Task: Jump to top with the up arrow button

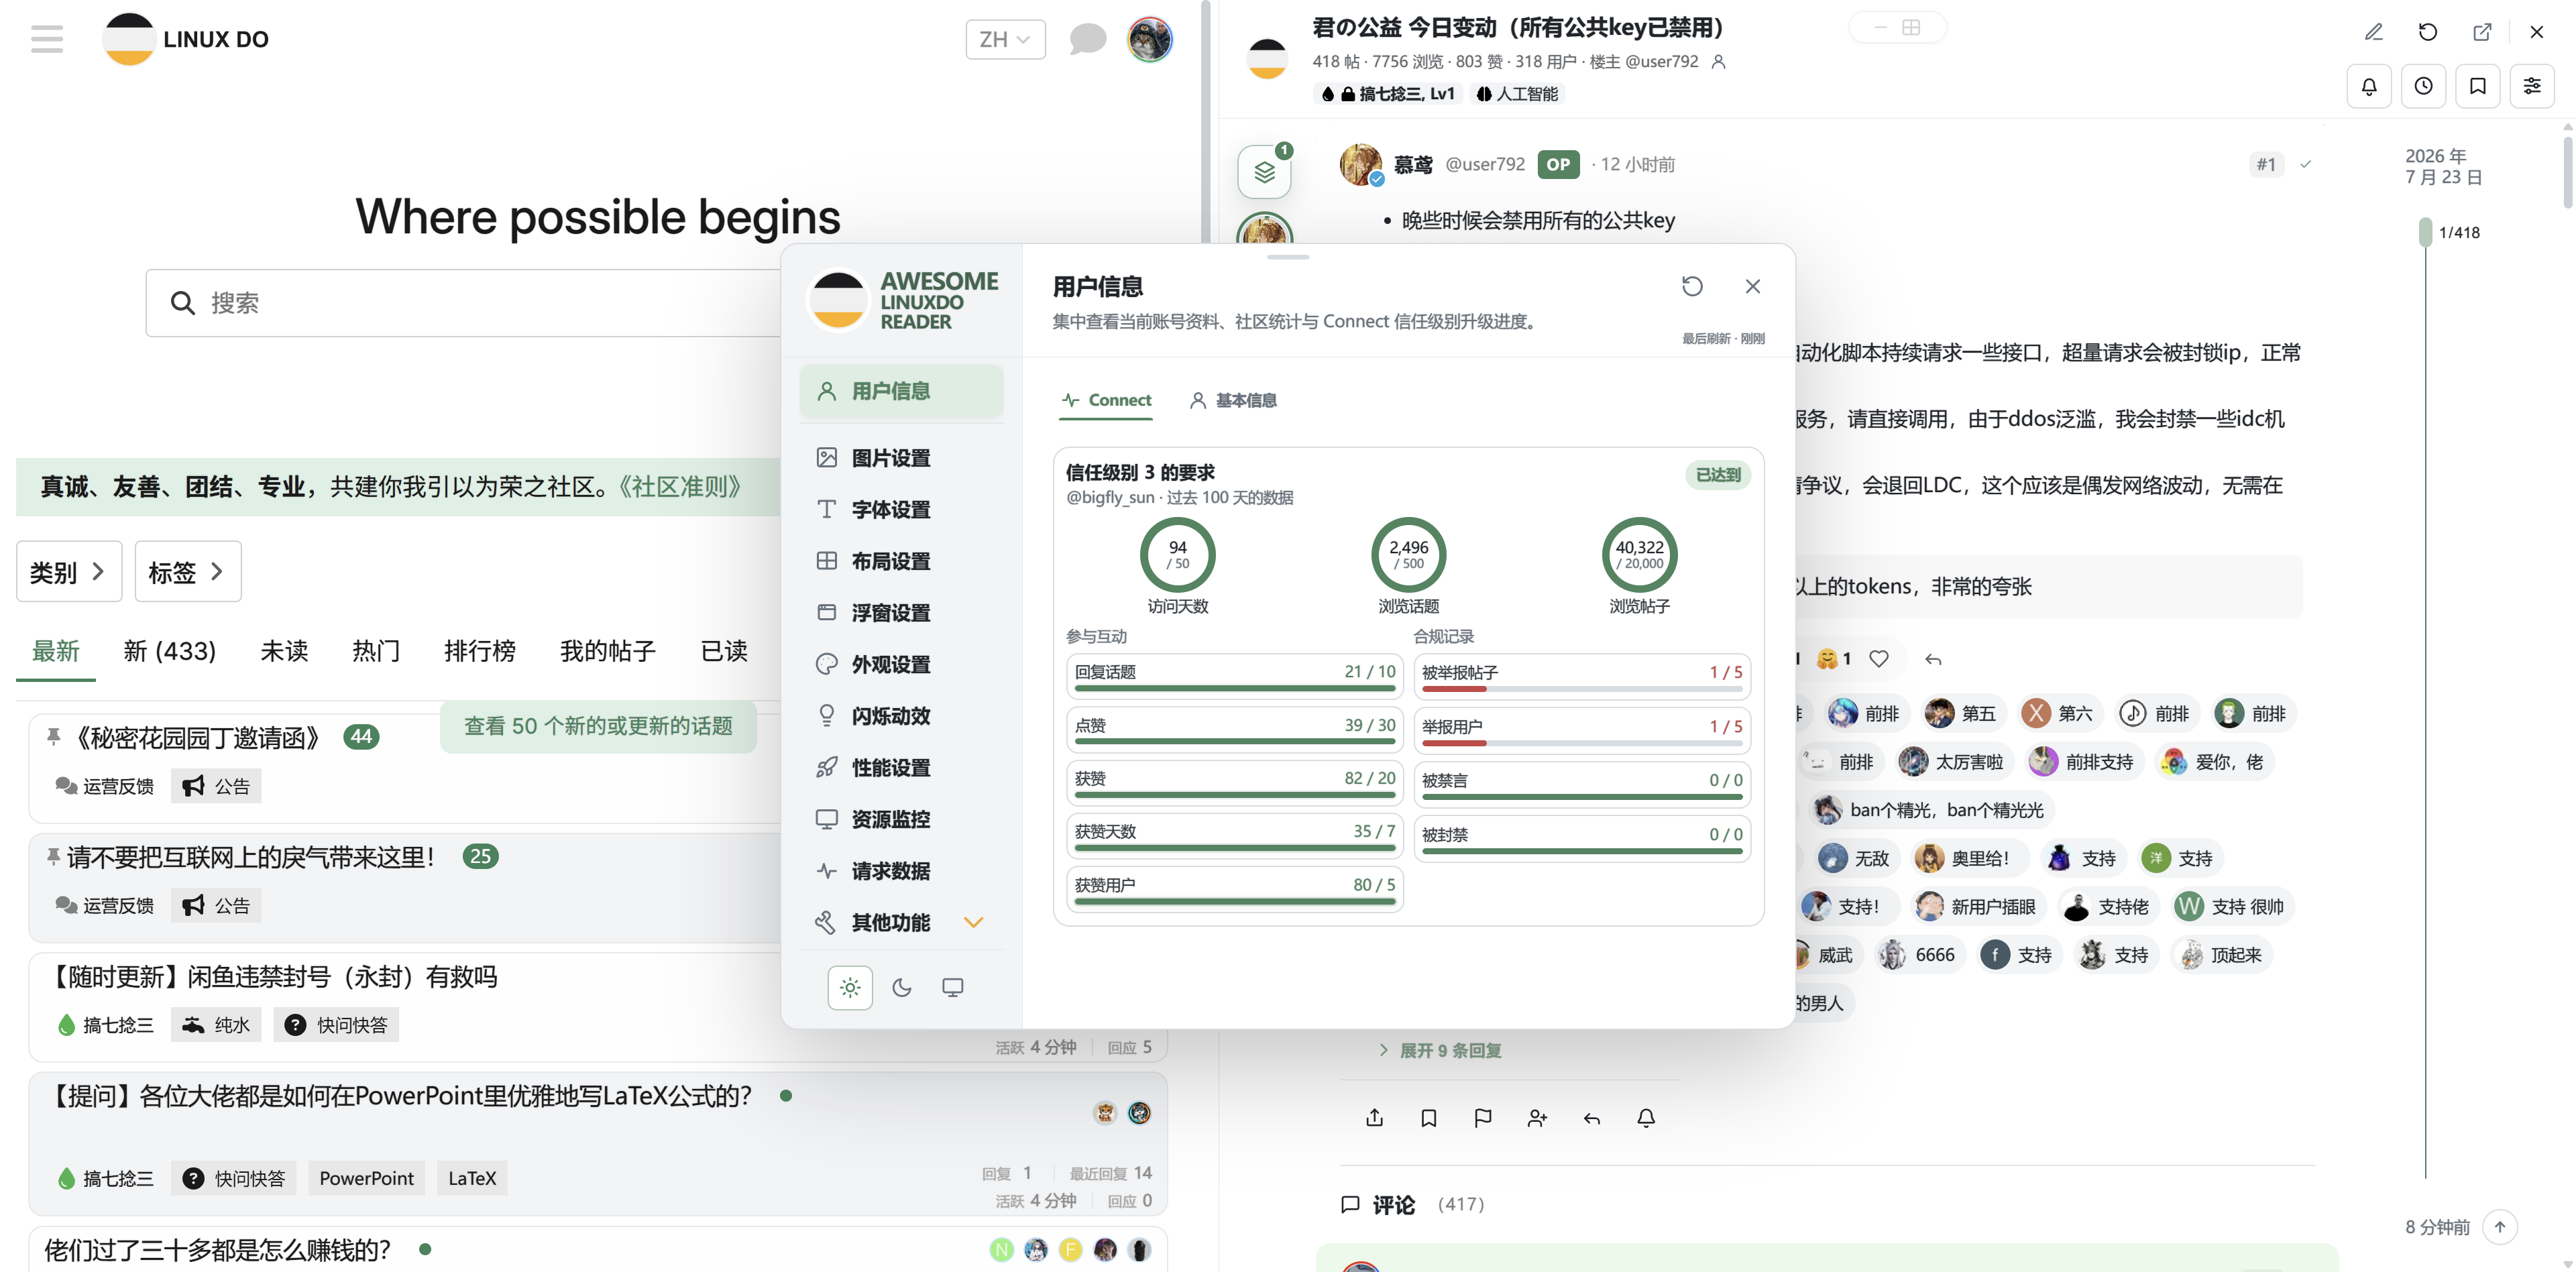Action: pyautogui.click(x=2499, y=1227)
